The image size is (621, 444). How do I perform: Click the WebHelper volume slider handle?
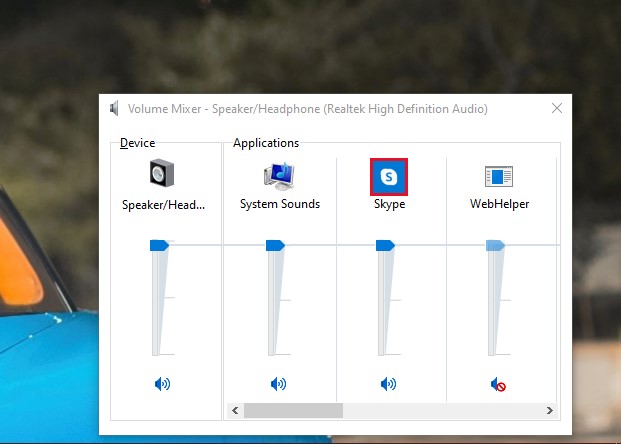(495, 245)
